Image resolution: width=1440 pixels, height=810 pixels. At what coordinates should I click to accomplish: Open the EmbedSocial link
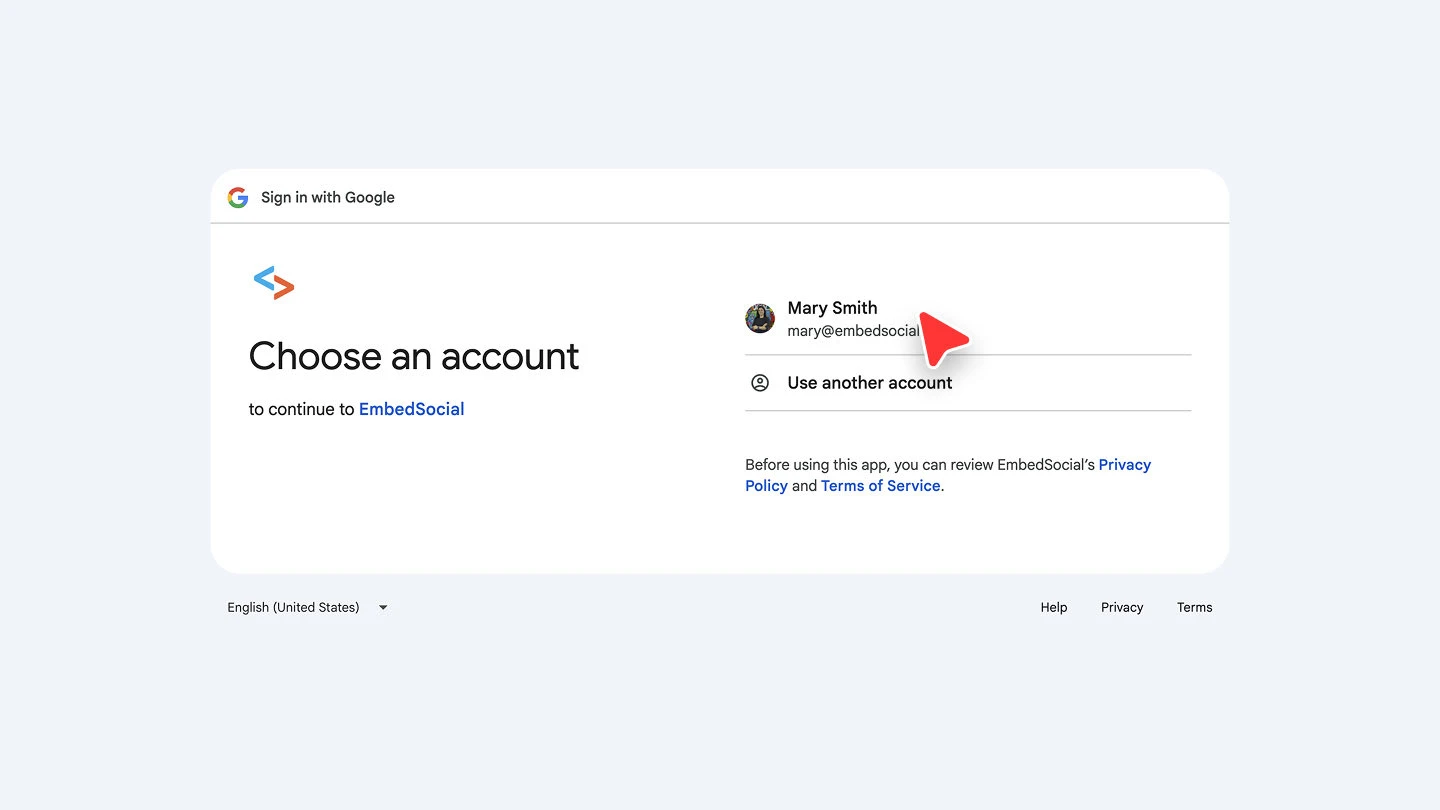[412, 409]
